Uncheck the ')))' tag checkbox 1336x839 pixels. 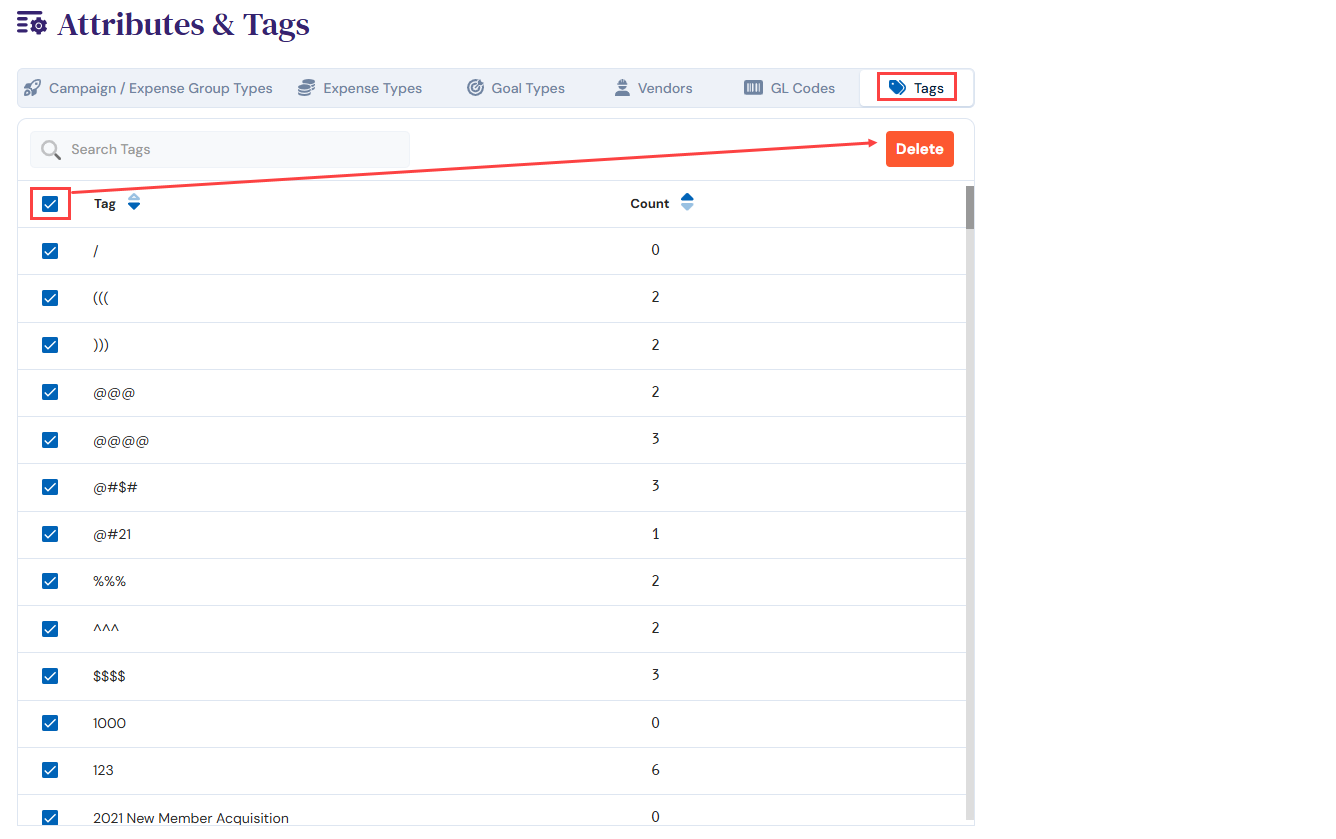[x=50, y=345]
